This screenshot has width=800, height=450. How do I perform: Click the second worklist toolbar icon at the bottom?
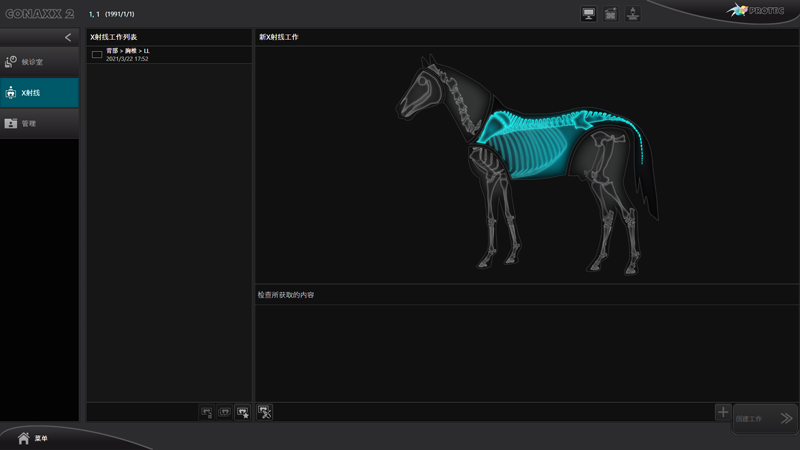pyautogui.click(x=225, y=412)
